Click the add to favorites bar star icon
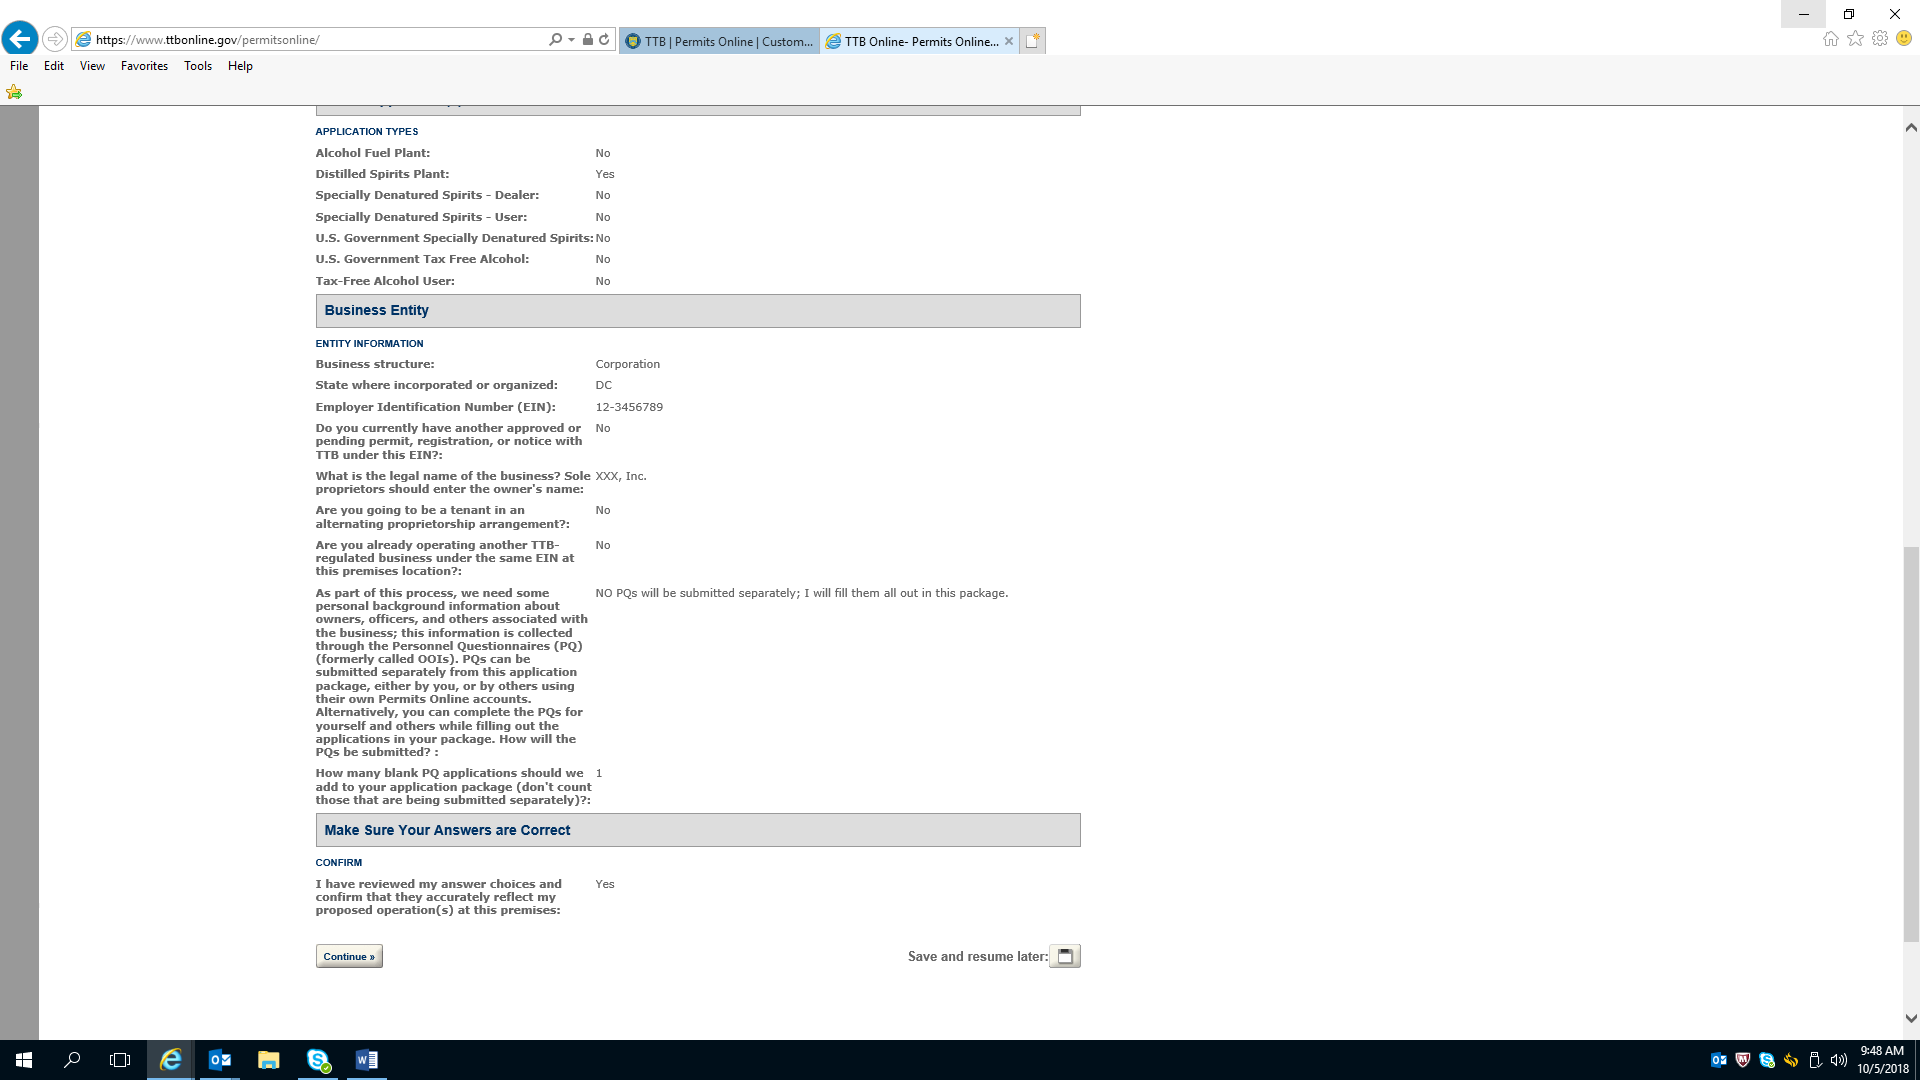This screenshot has height=1080, width=1920. (x=14, y=92)
